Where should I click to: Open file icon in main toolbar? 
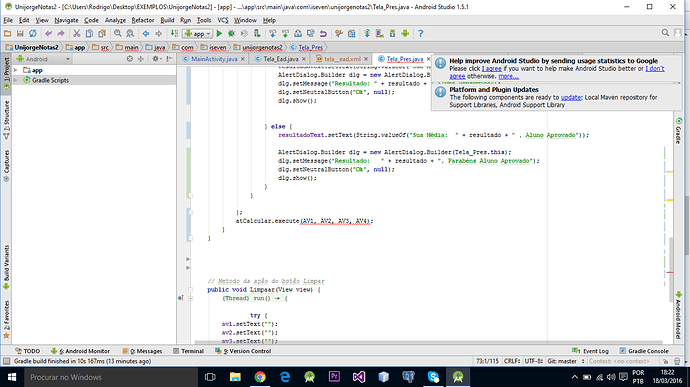pyautogui.click(x=7, y=33)
